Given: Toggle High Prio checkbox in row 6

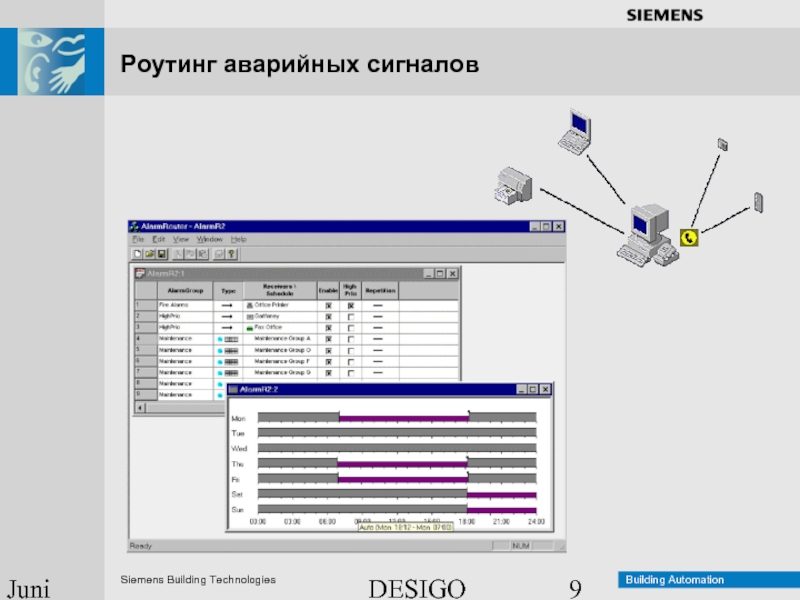Looking at the screenshot, I should pyautogui.click(x=351, y=362).
